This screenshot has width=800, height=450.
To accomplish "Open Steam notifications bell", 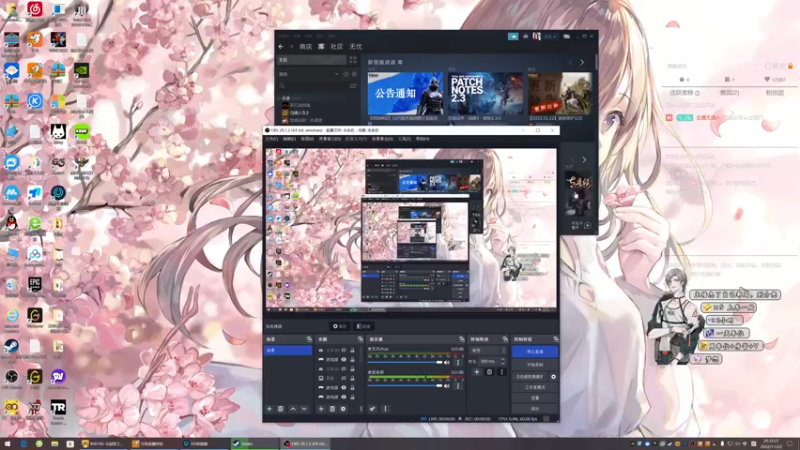I will 526,36.
